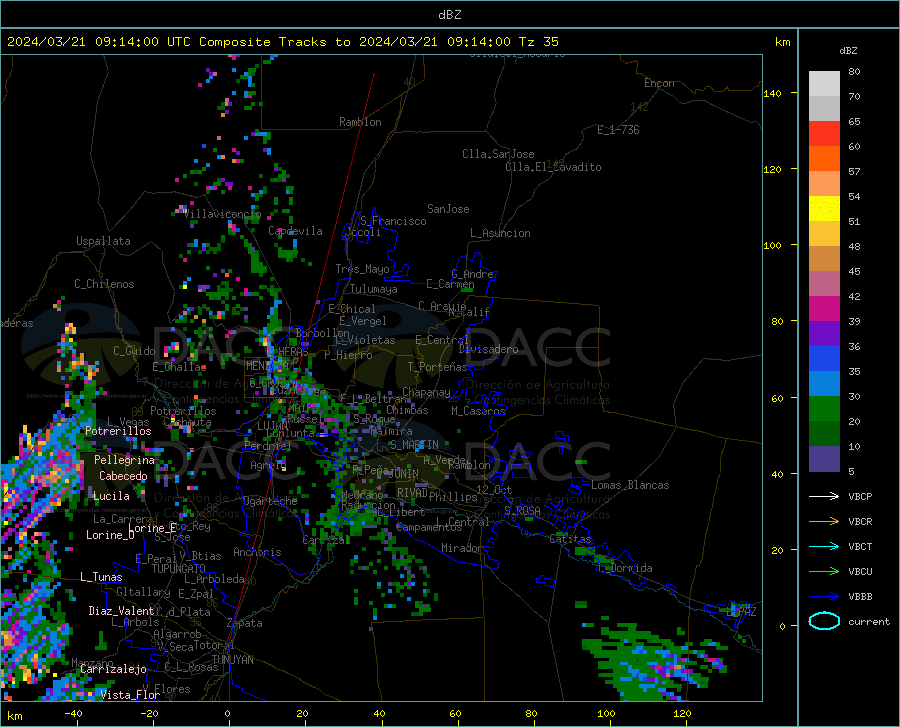Viewport: 900px width, 727px height.
Task: Click the Uspallata map label
Action: click(x=103, y=241)
